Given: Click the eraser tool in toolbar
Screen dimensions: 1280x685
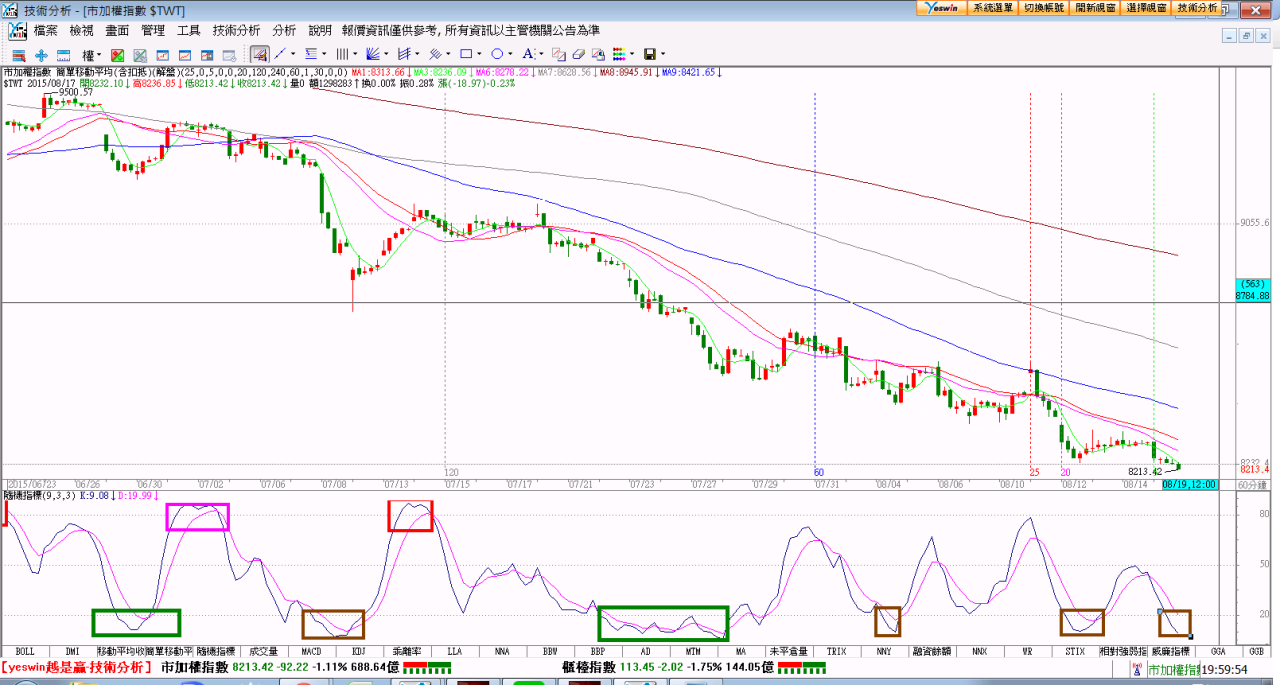Looking at the screenshot, I should [x=578, y=54].
